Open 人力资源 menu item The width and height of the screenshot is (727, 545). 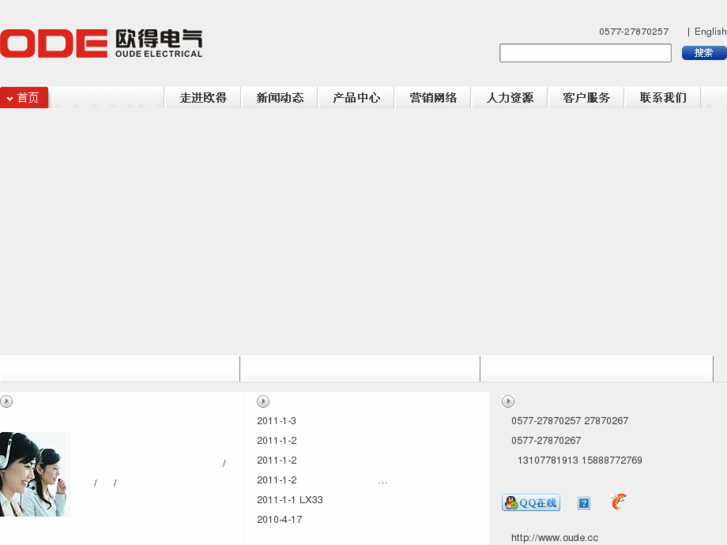point(510,97)
